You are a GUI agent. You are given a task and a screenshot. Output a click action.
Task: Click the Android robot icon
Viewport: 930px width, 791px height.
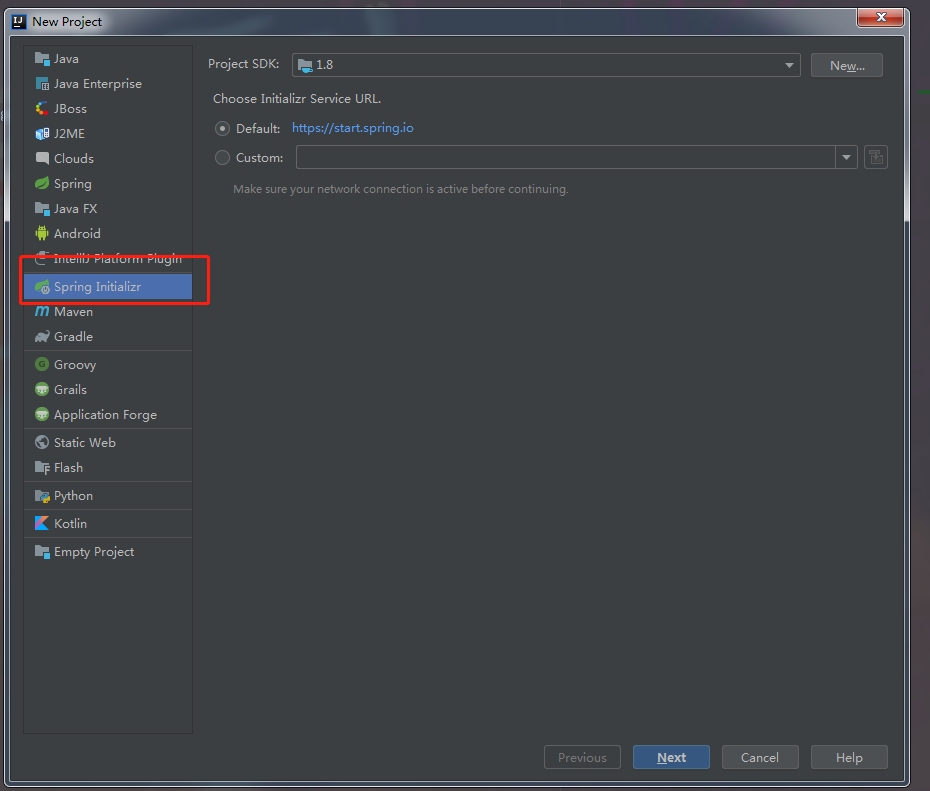pyautogui.click(x=42, y=233)
